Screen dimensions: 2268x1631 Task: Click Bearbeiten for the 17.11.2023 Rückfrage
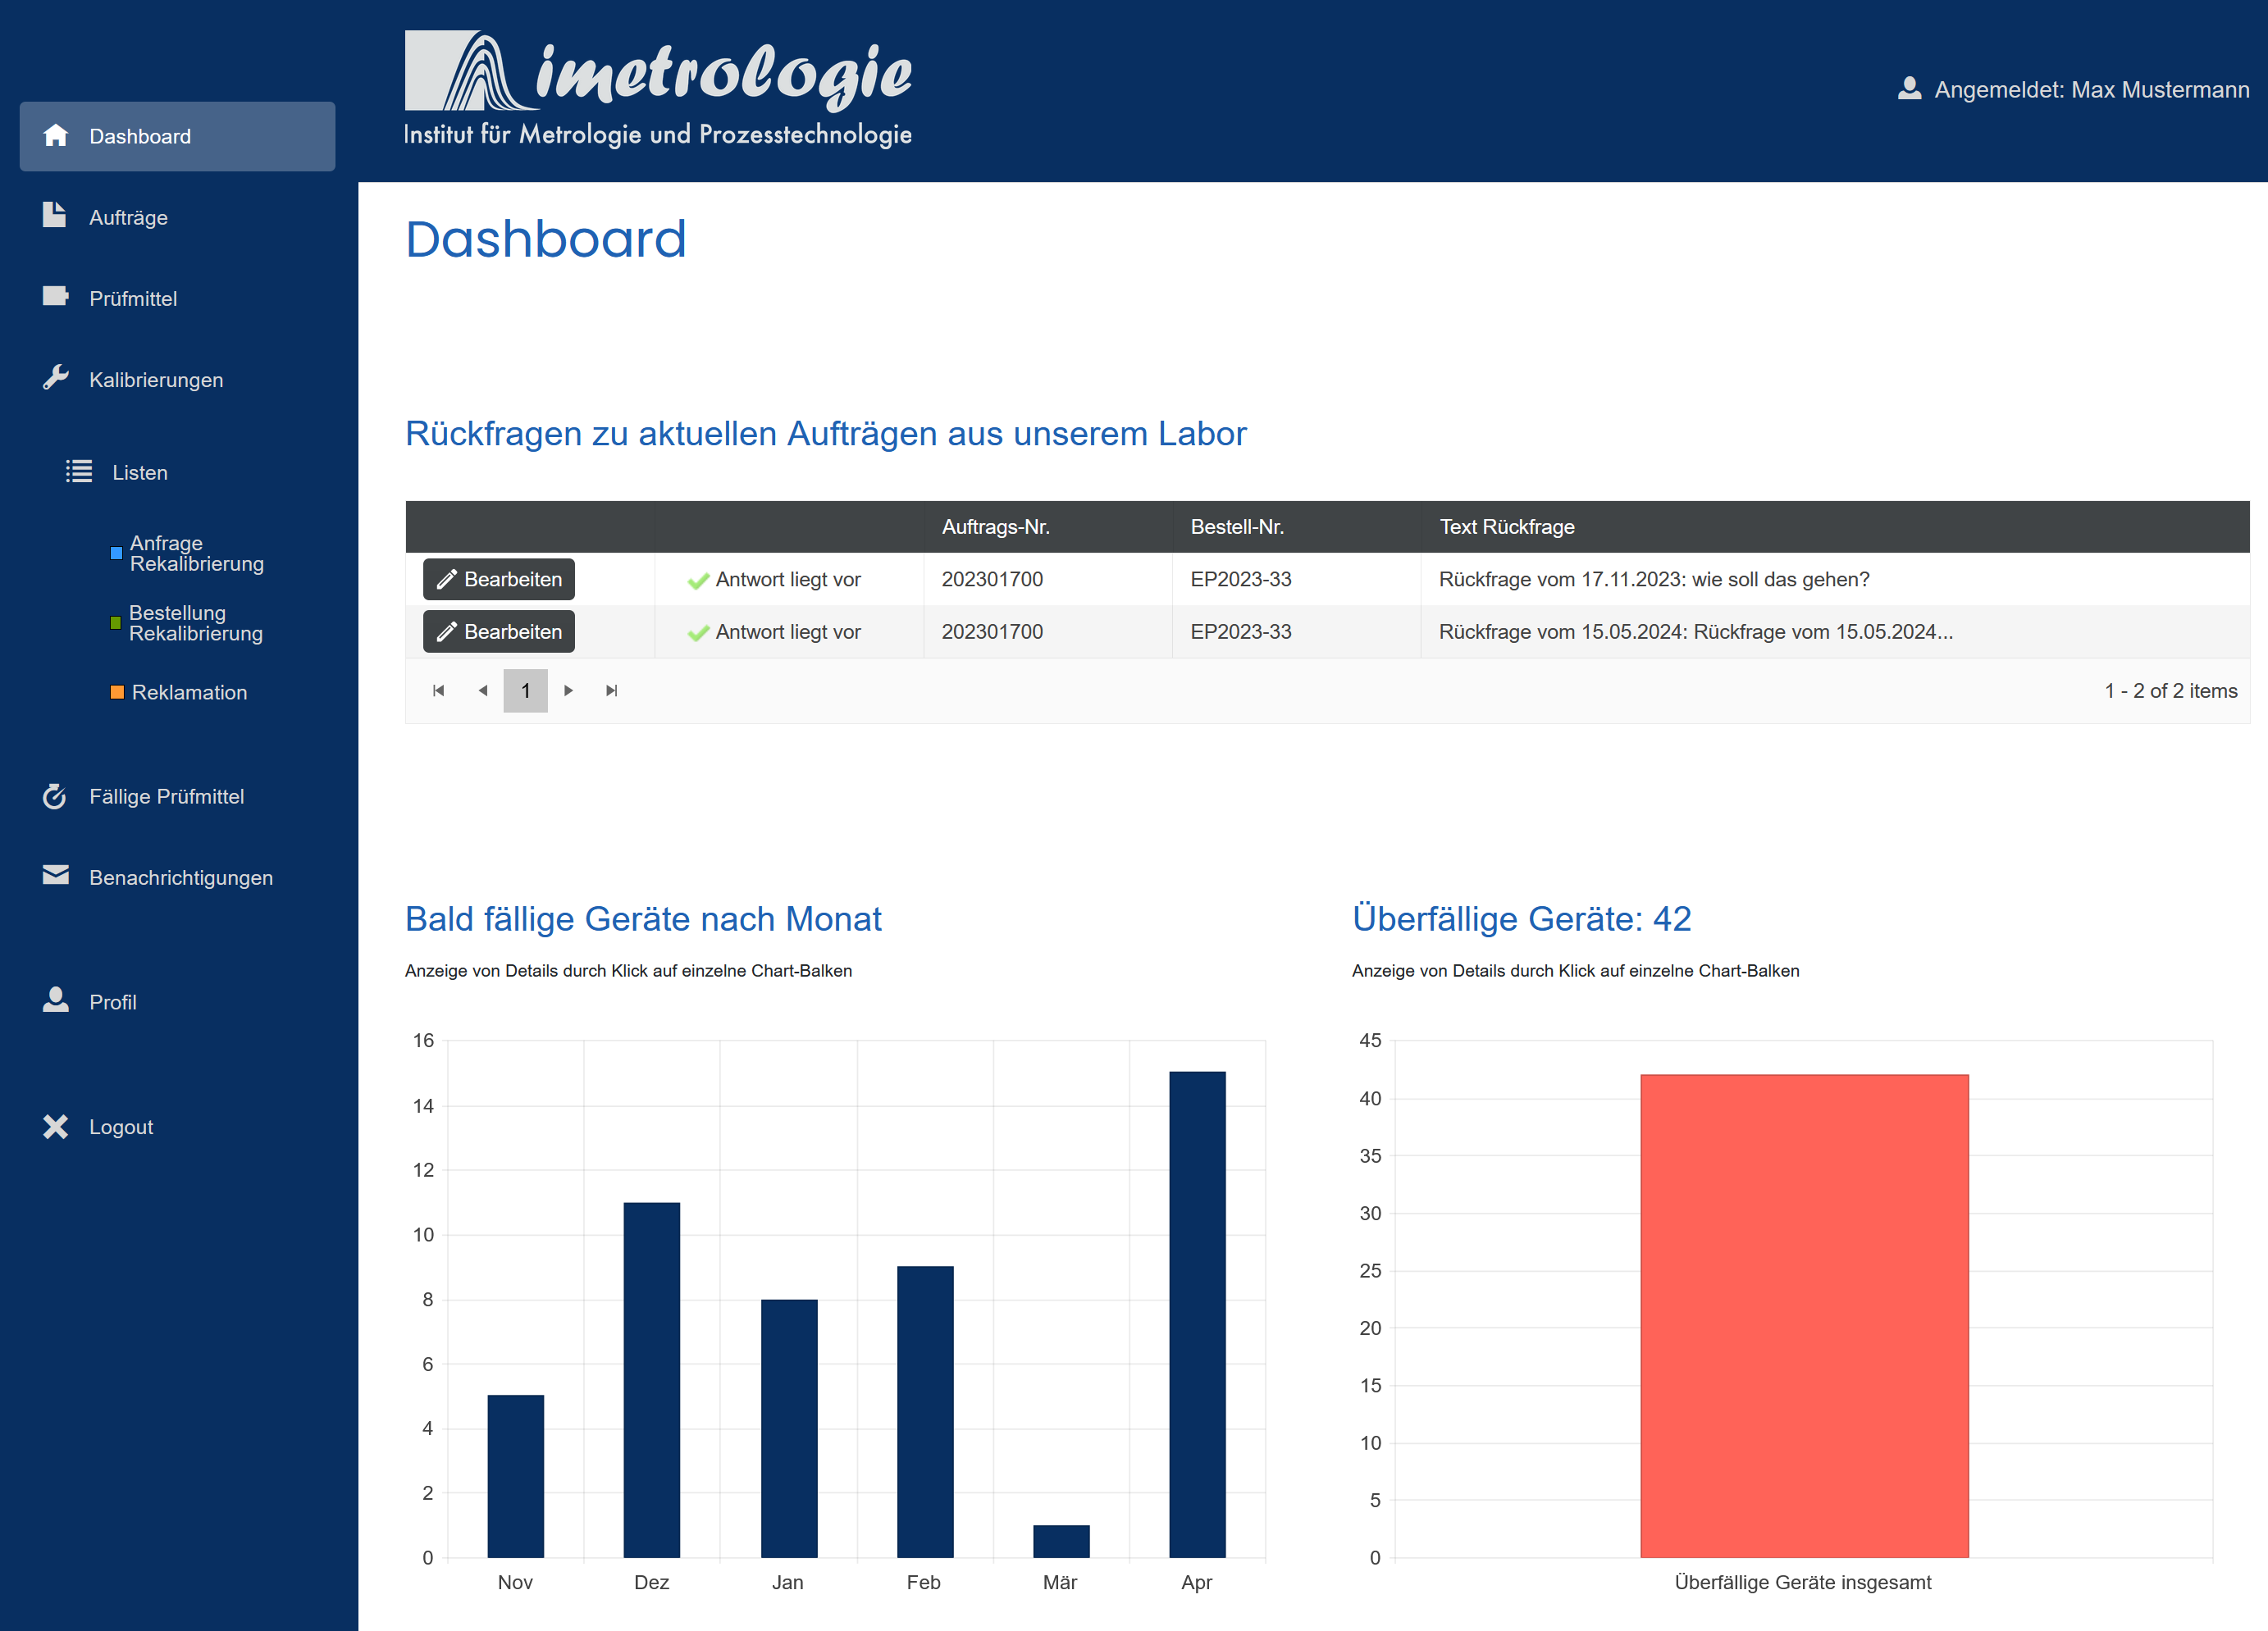498,579
